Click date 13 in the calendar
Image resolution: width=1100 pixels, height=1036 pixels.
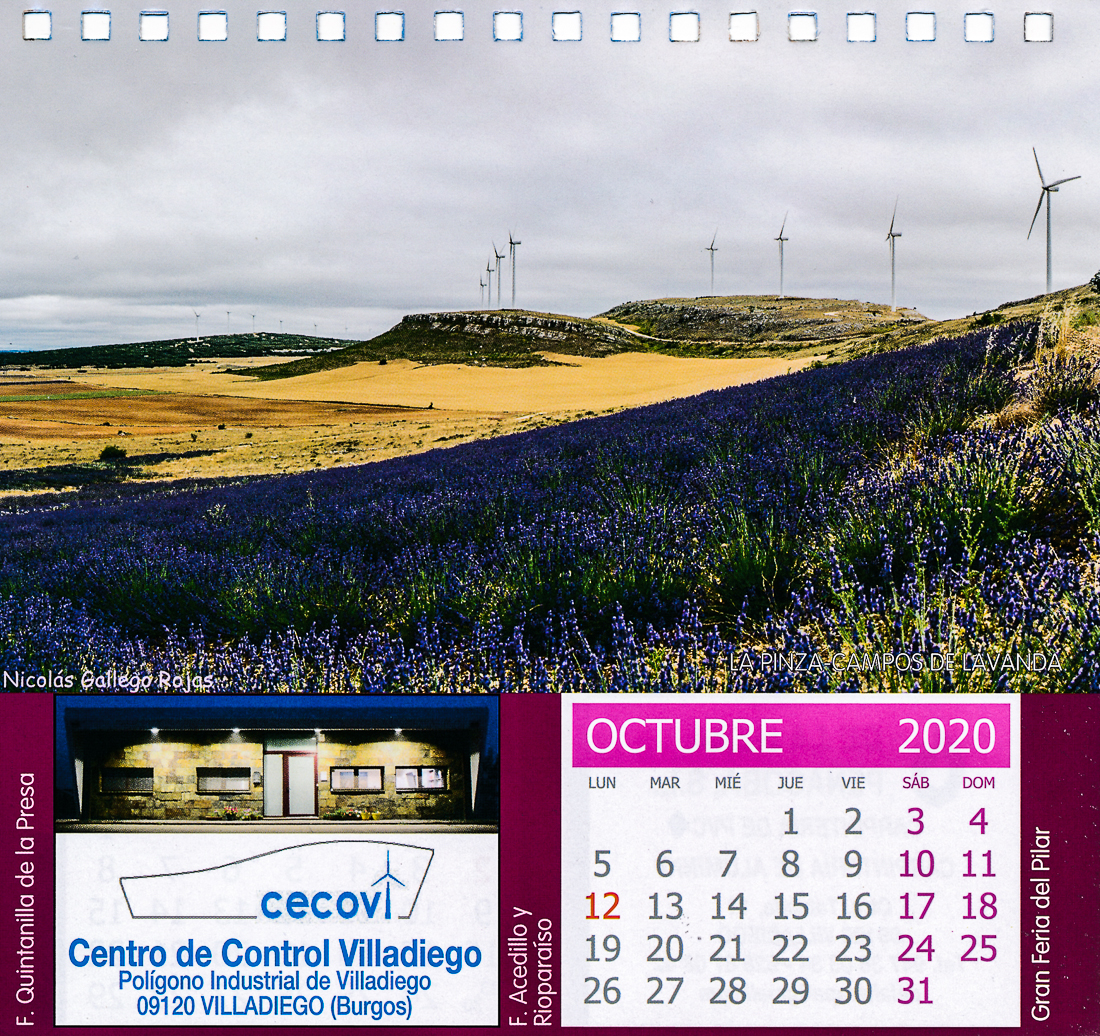click(x=665, y=907)
